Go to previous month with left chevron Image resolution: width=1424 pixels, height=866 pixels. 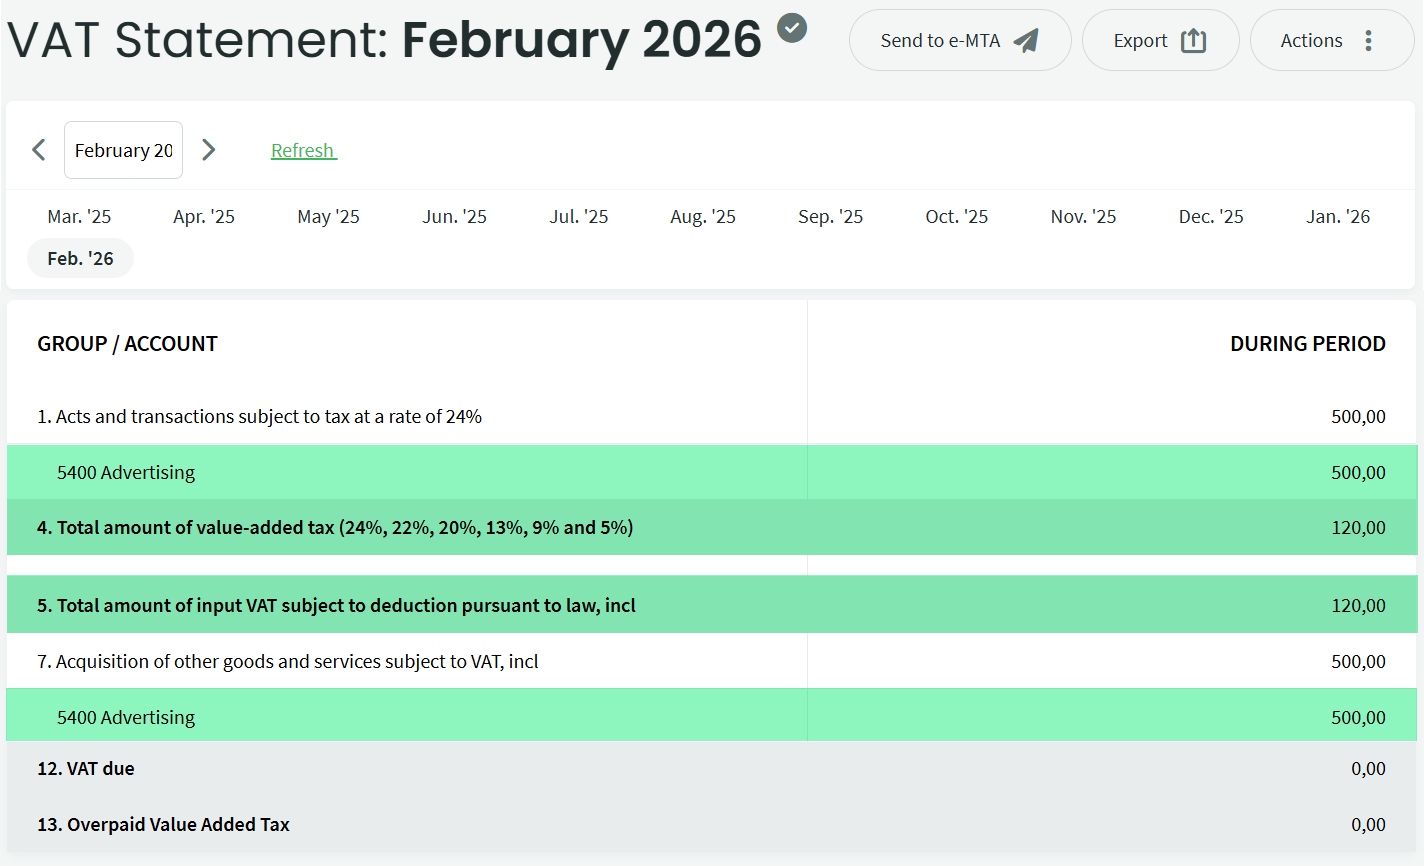tap(39, 150)
